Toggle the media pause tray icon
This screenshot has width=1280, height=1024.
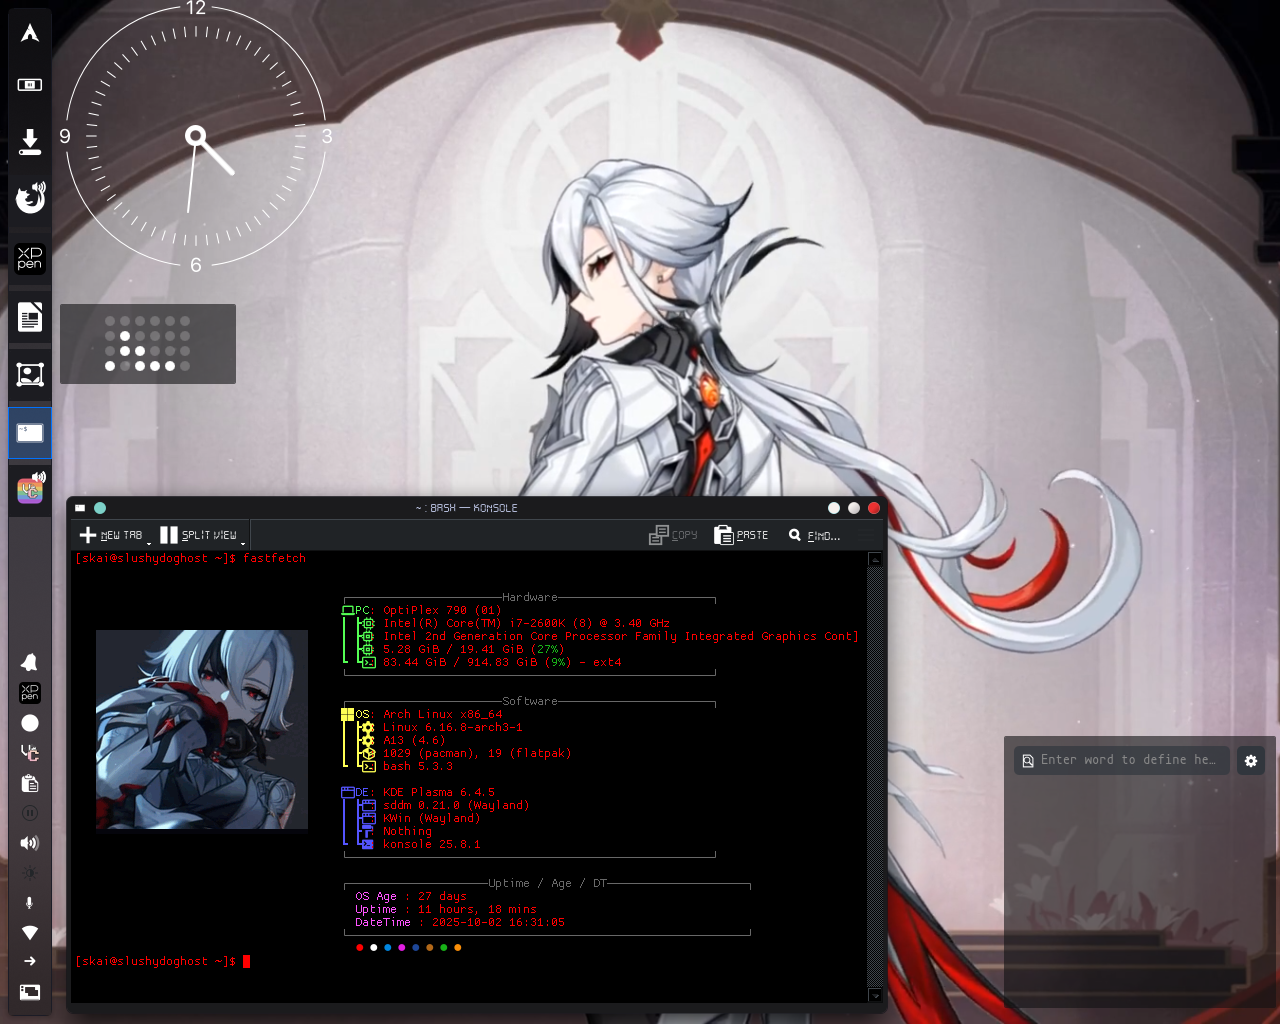click(x=30, y=813)
